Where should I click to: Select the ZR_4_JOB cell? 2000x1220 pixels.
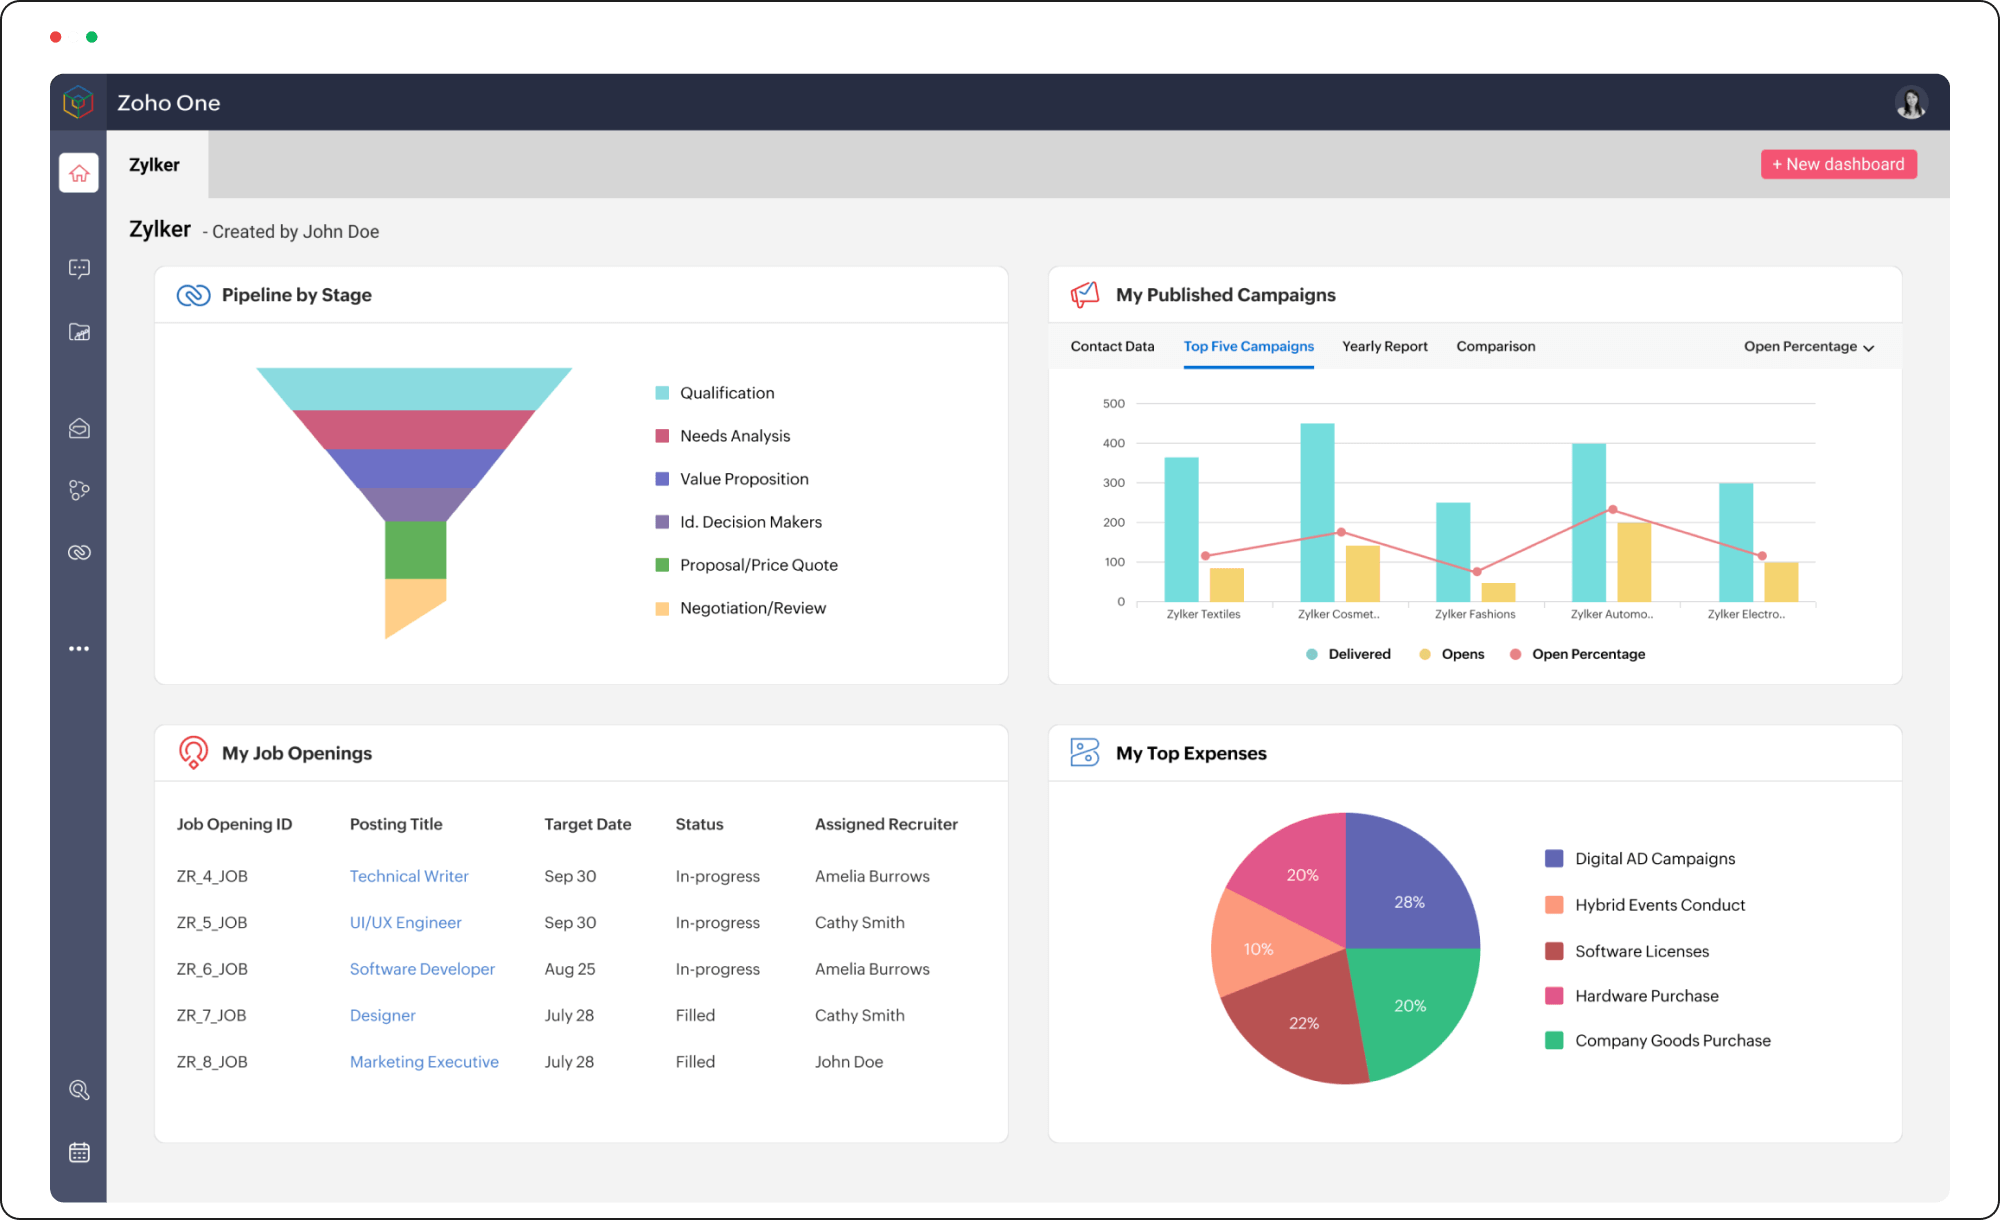point(212,876)
